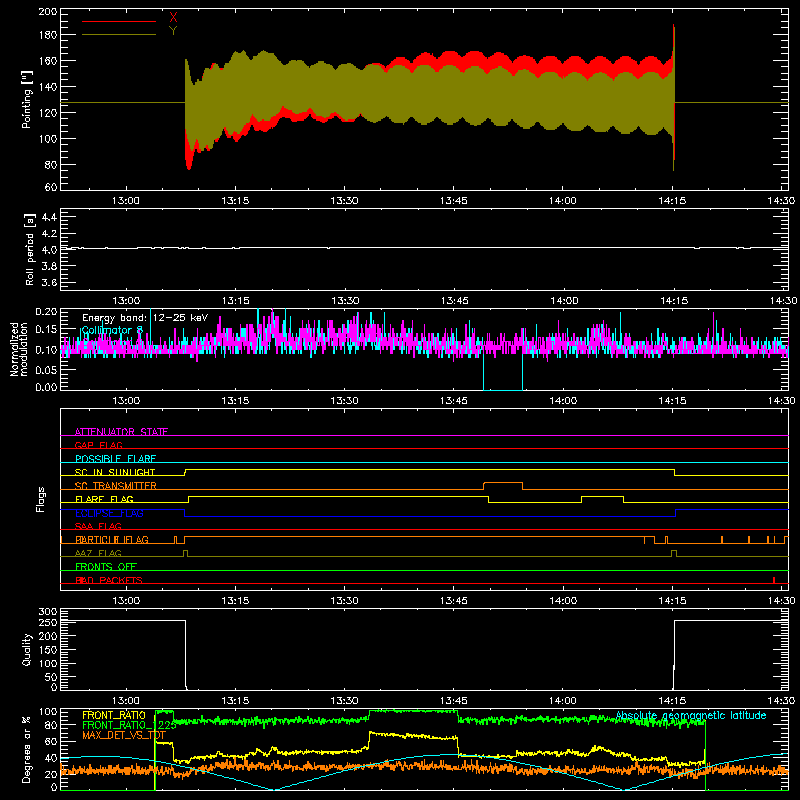Click the 4.4 tick on Roll period axis
Viewport: 800px width, 800px height.
(49, 217)
